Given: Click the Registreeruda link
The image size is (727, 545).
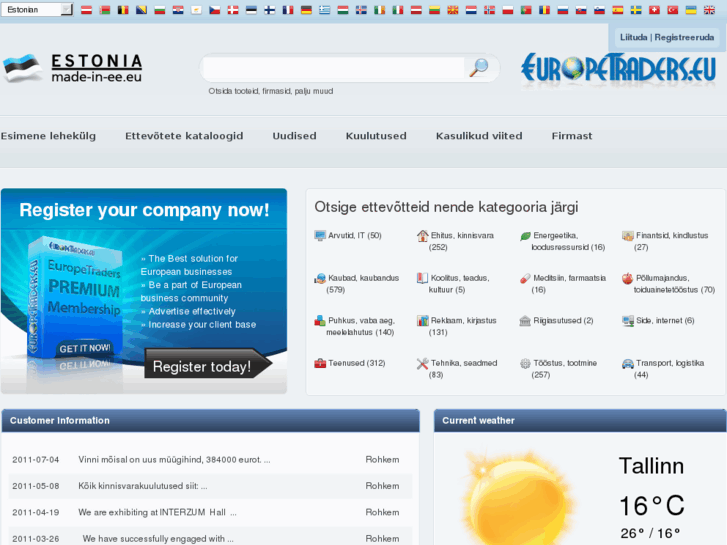Looking at the screenshot, I should coord(684,37).
